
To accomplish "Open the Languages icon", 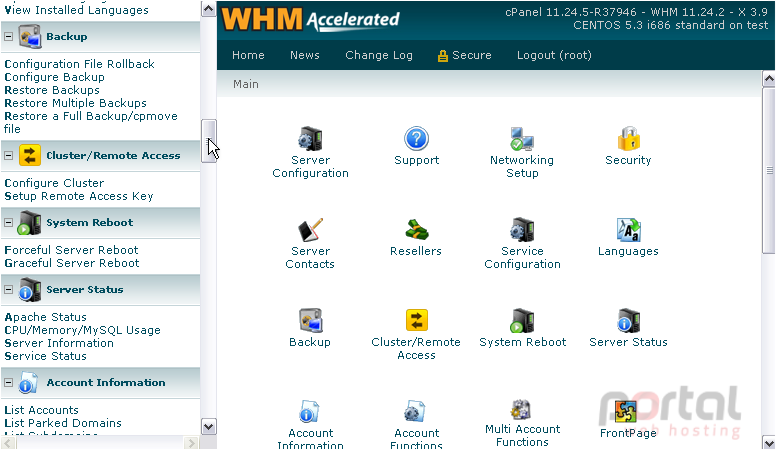I will [x=629, y=230].
